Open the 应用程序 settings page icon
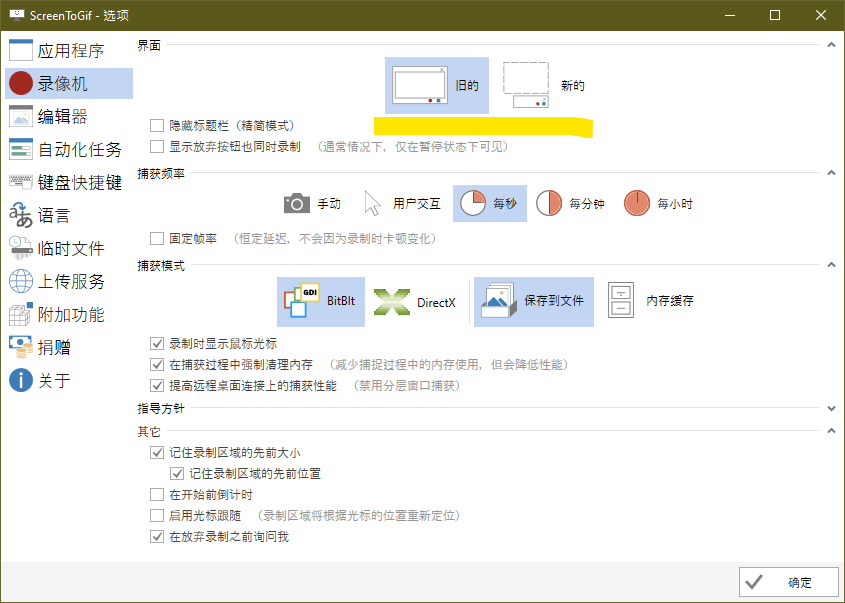The image size is (845, 603). (20, 50)
